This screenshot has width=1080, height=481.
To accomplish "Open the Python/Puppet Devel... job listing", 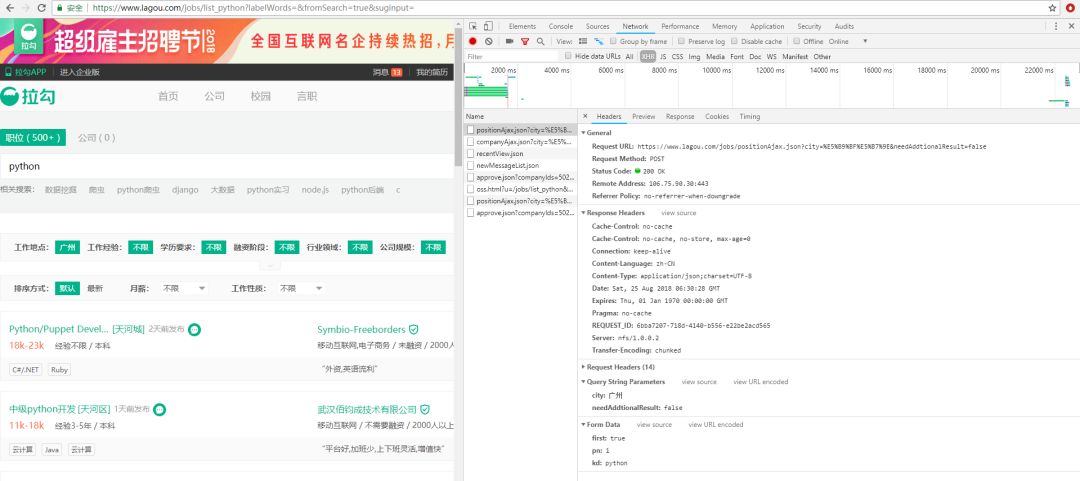I will point(59,329).
